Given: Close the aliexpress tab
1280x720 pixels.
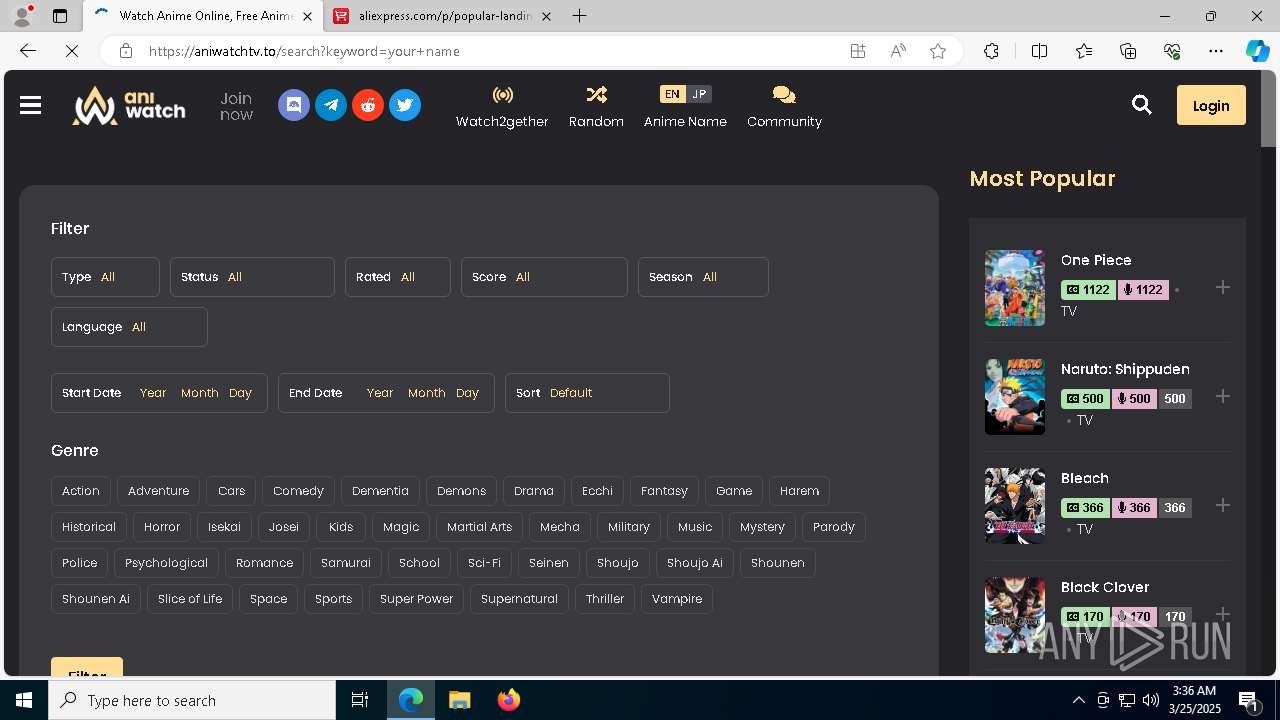Looking at the screenshot, I should (x=546, y=16).
